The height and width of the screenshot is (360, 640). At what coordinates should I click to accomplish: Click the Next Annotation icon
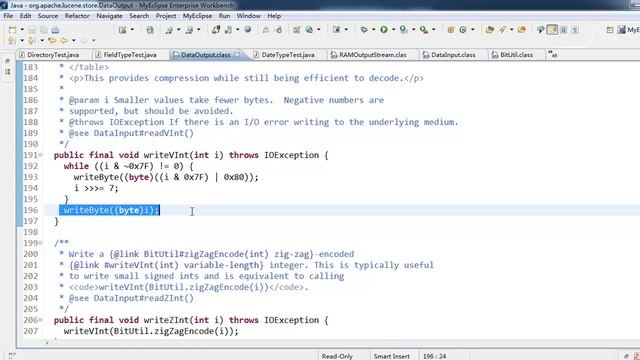(11, 40)
